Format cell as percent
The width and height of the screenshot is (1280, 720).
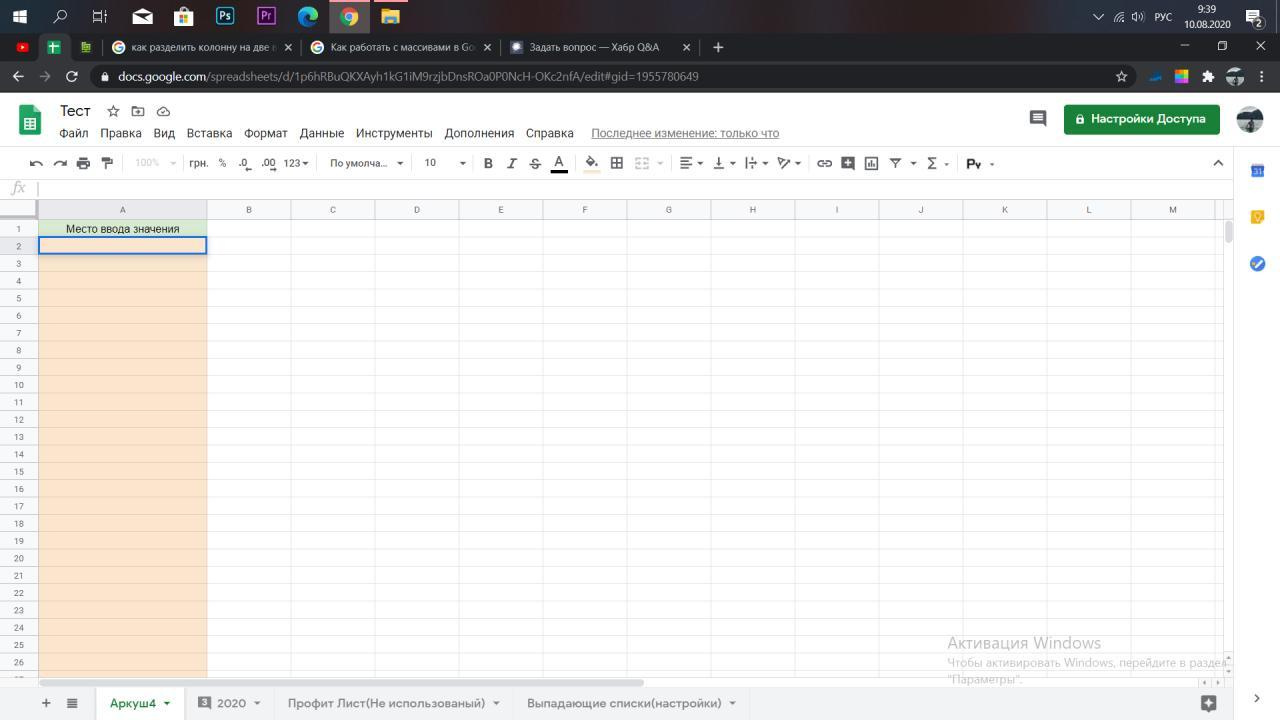[222, 163]
